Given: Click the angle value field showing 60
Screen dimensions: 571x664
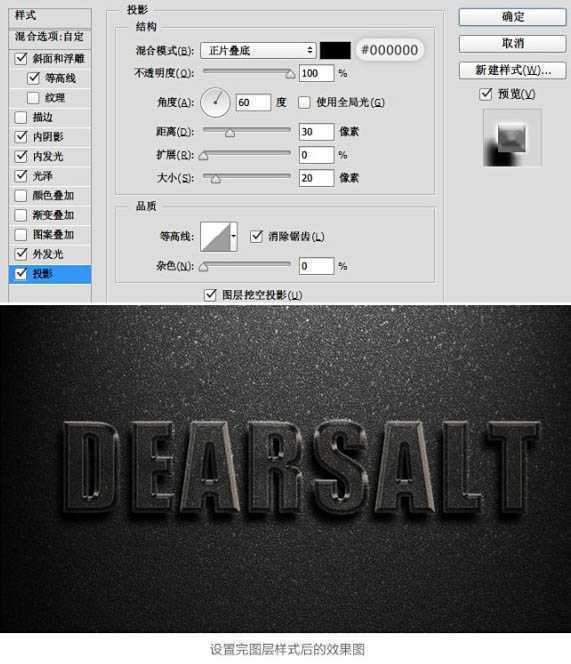Looking at the screenshot, I should pos(253,102).
